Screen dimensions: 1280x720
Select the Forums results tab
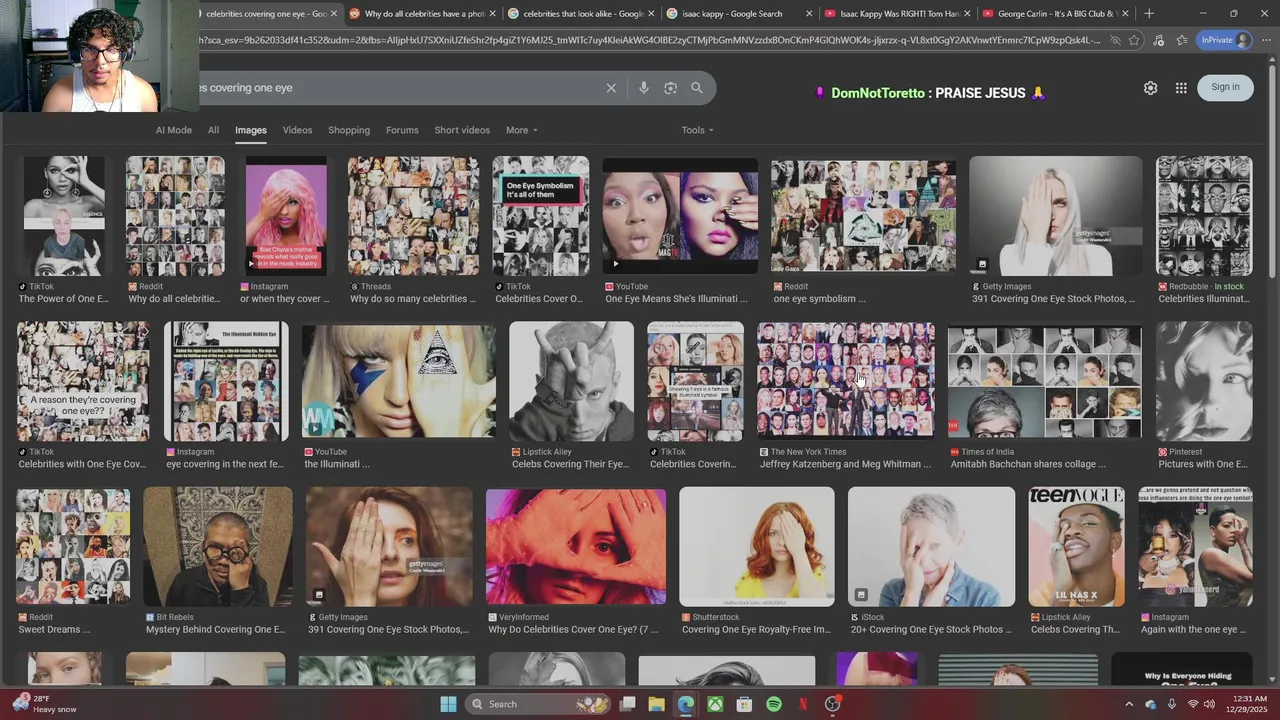(x=402, y=130)
